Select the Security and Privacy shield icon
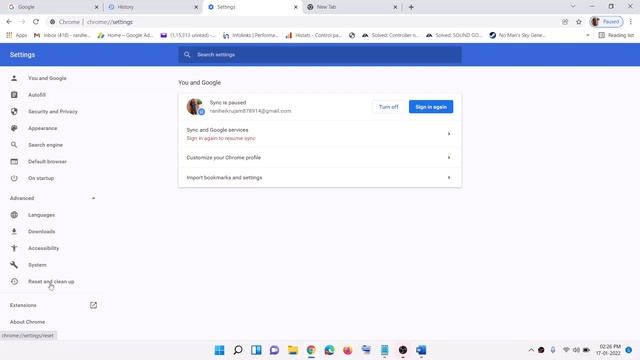 pyautogui.click(x=14, y=111)
